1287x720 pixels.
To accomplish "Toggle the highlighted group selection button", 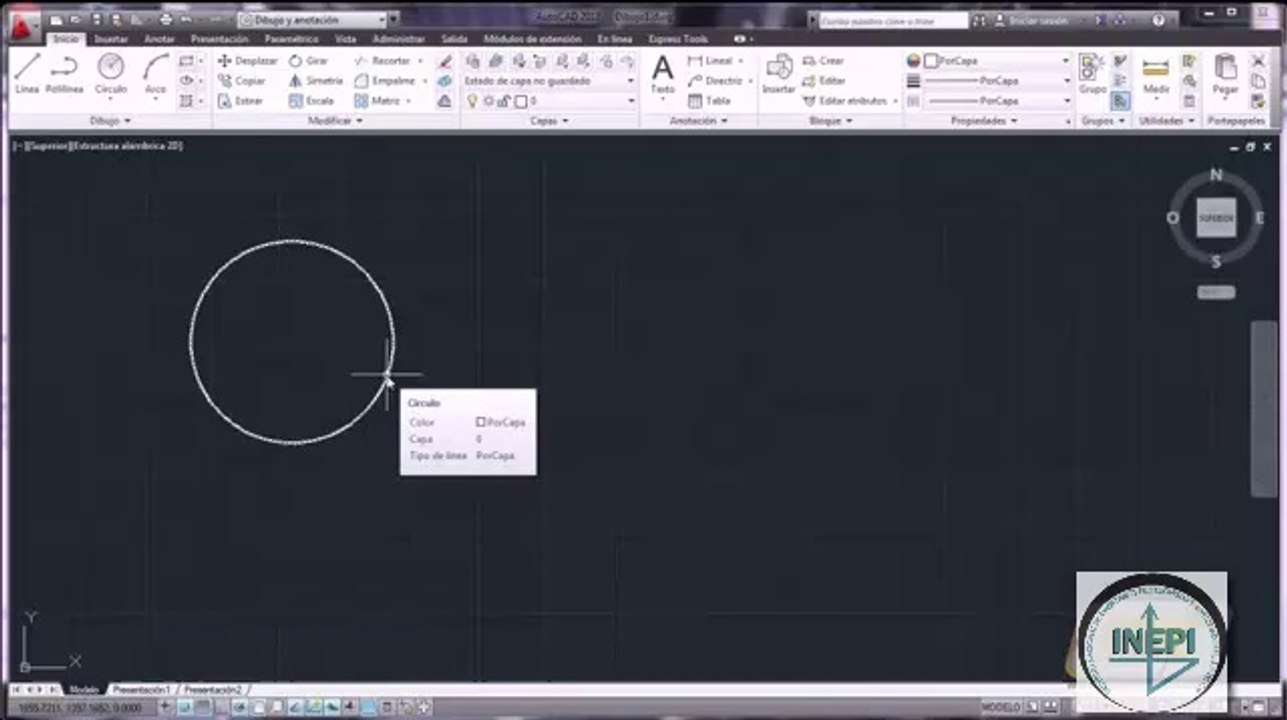I will click(1121, 101).
